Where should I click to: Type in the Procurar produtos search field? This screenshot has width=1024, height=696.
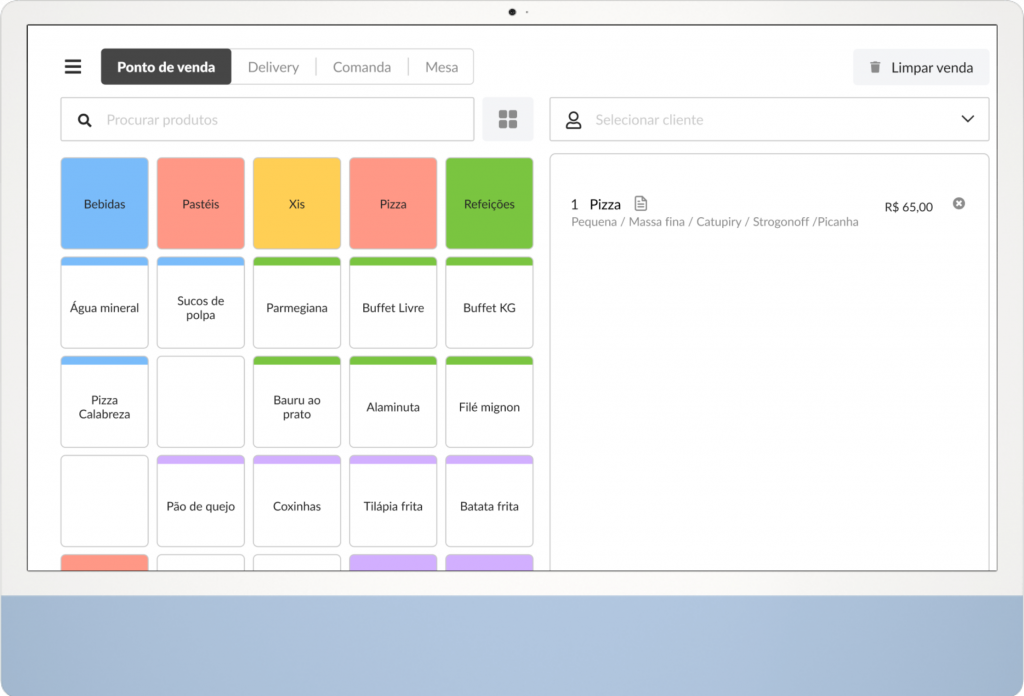(280, 120)
